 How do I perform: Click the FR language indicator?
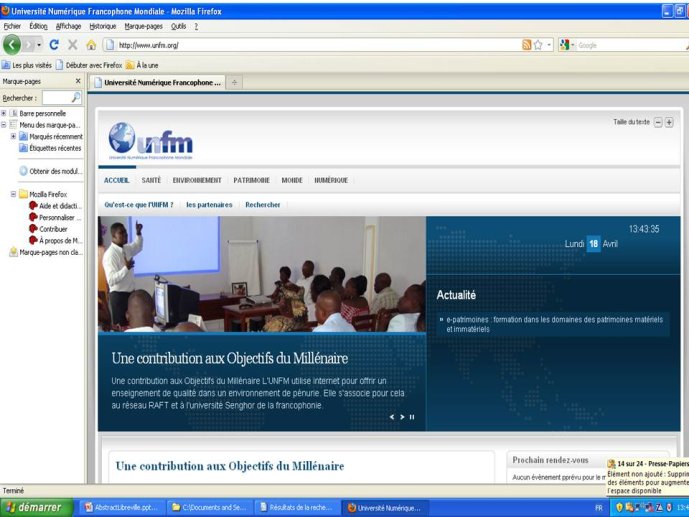click(598, 508)
